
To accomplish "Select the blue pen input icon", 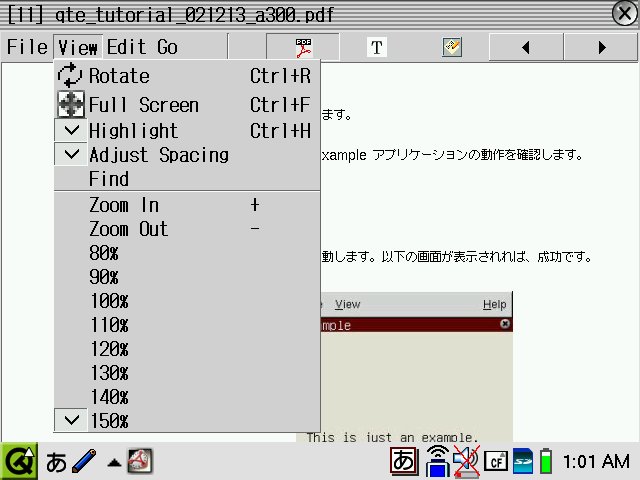I will (84, 461).
